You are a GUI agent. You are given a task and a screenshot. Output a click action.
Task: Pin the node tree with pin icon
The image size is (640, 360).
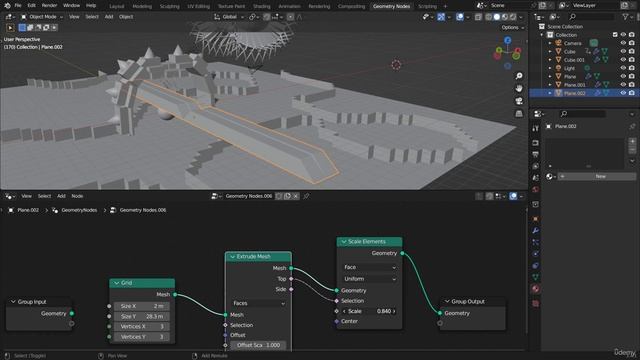coord(306,196)
